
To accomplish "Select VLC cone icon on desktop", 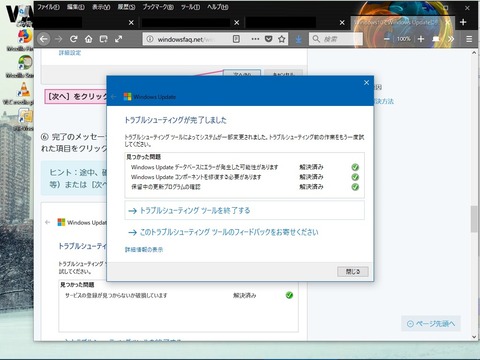I will [24, 89].
